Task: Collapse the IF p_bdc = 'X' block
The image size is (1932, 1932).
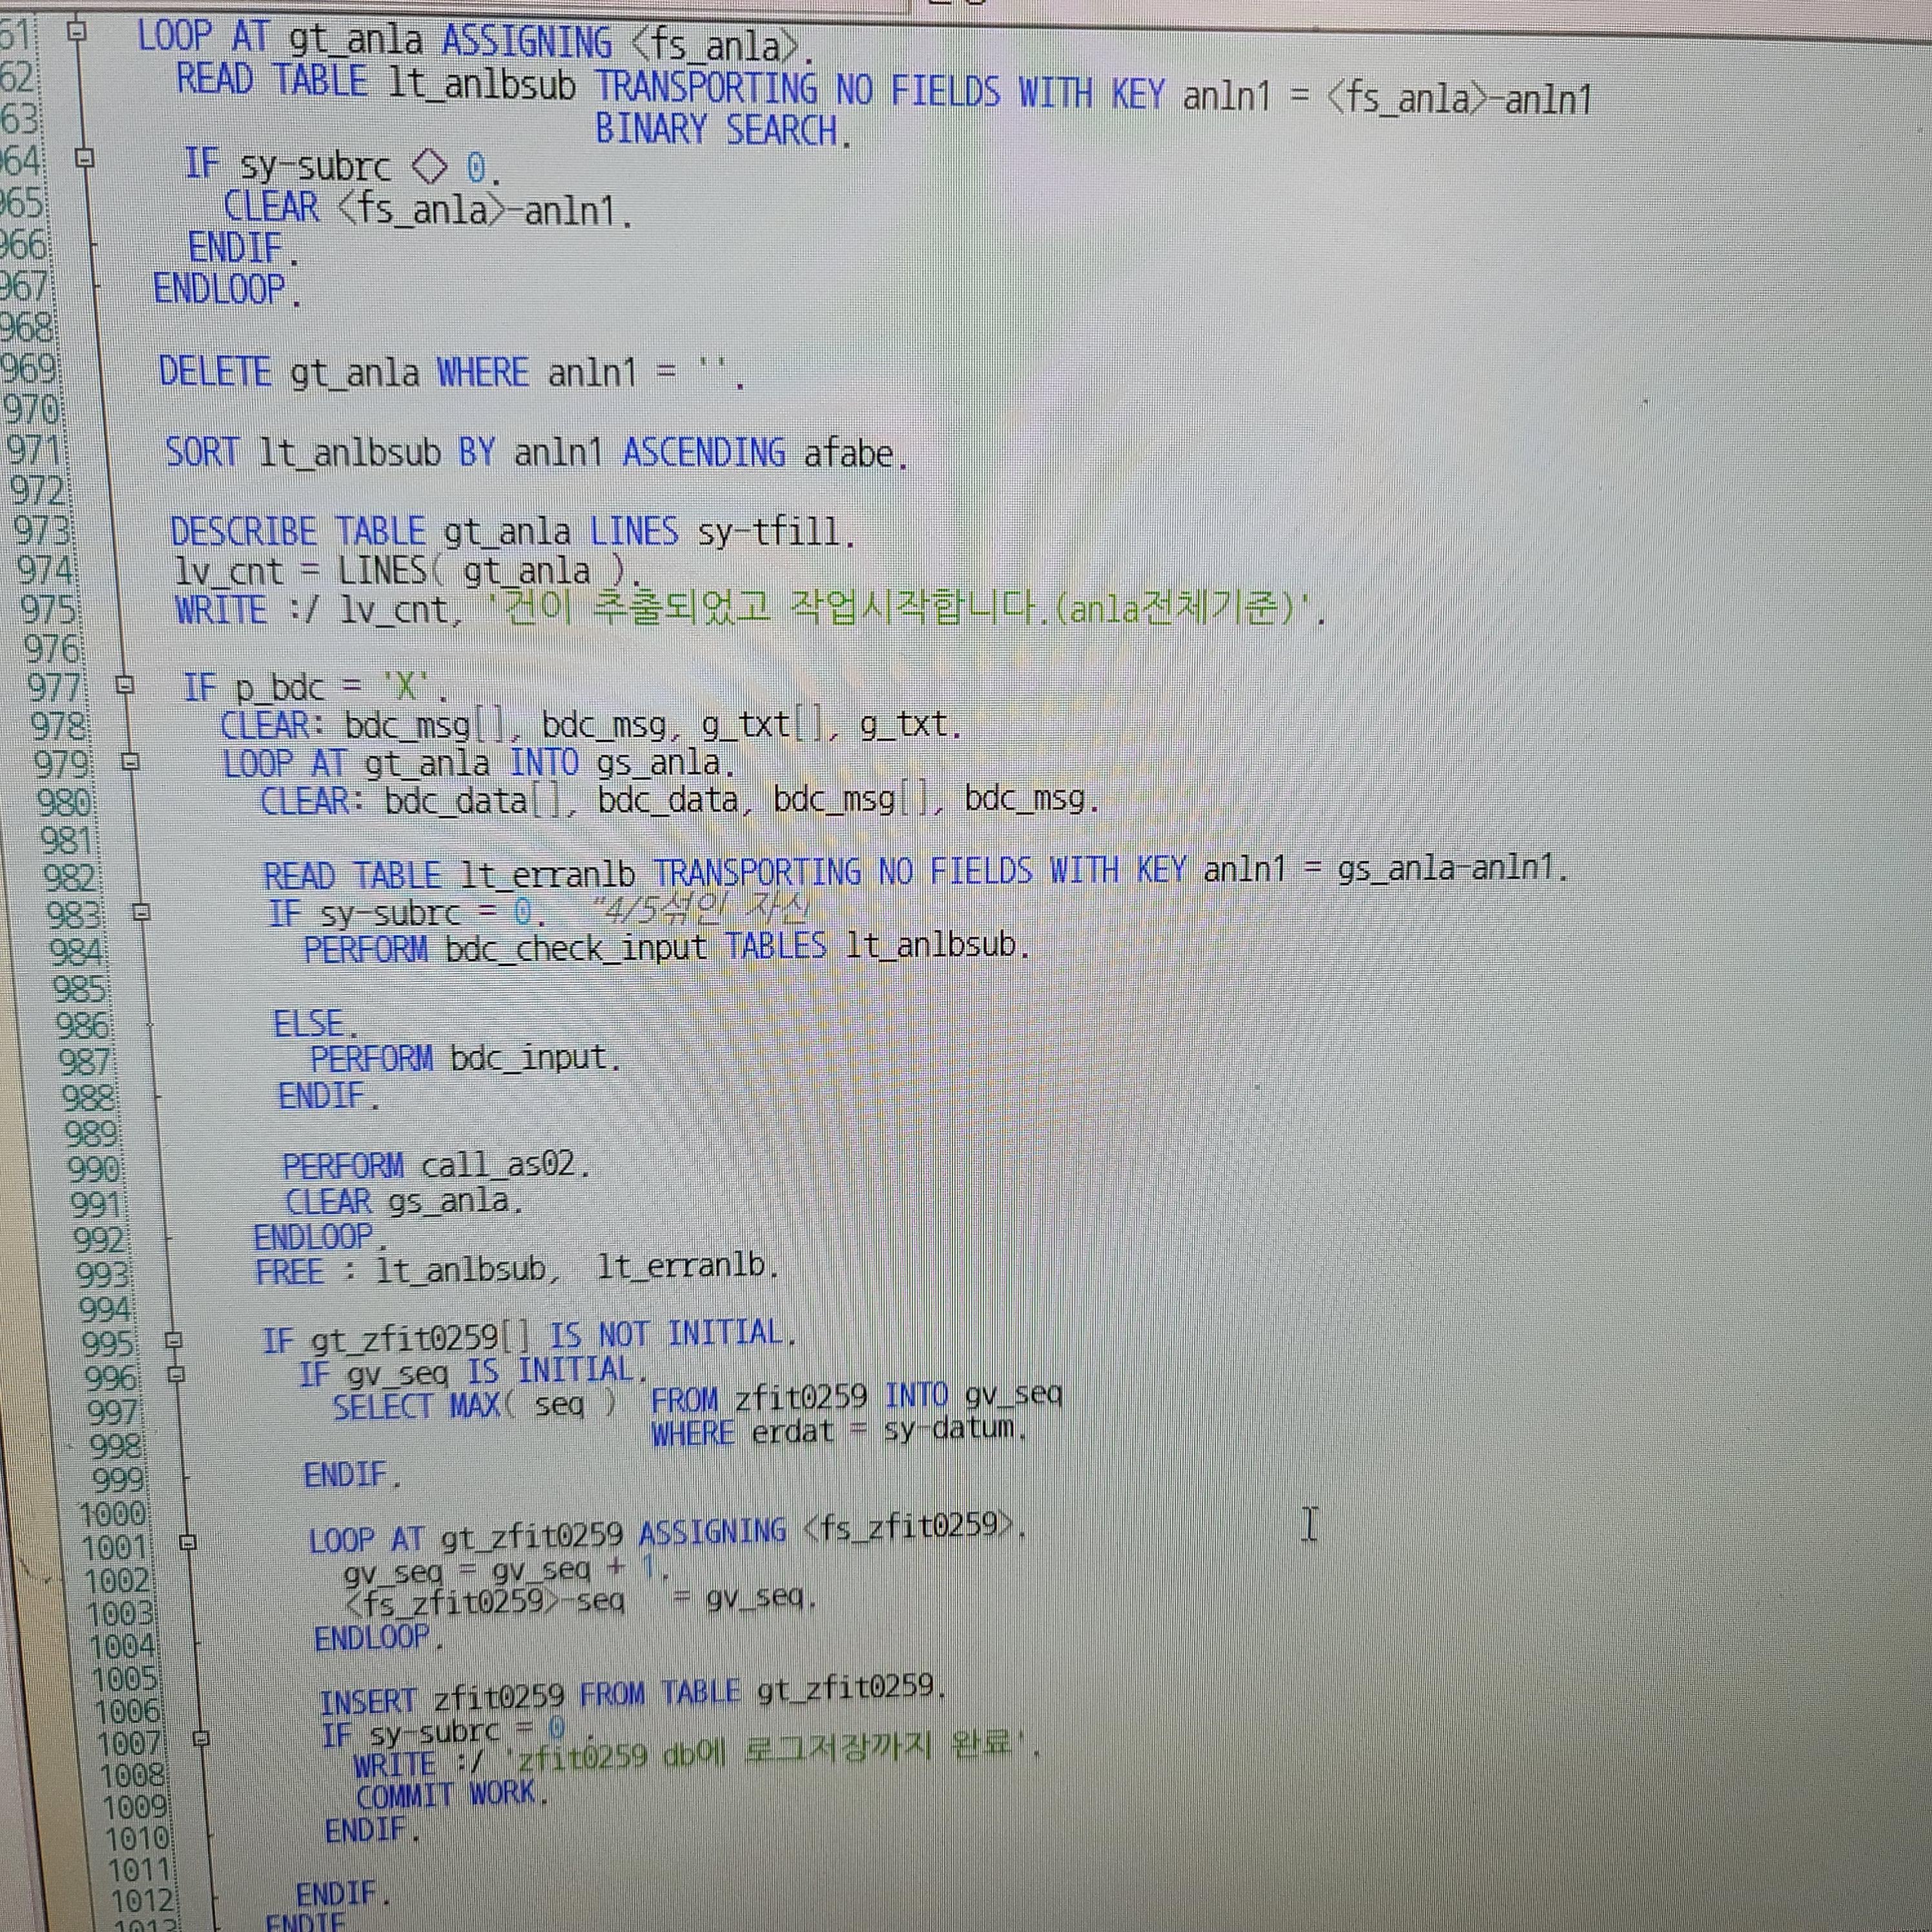Action: pos(124,685)
